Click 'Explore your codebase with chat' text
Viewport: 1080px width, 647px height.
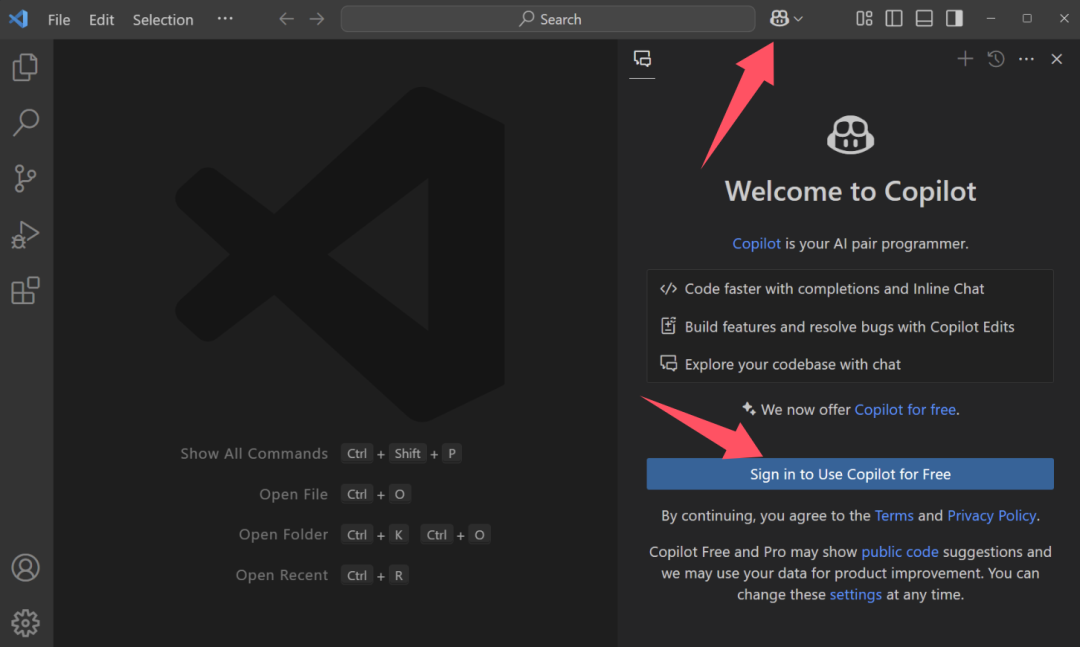click(792, 364)
